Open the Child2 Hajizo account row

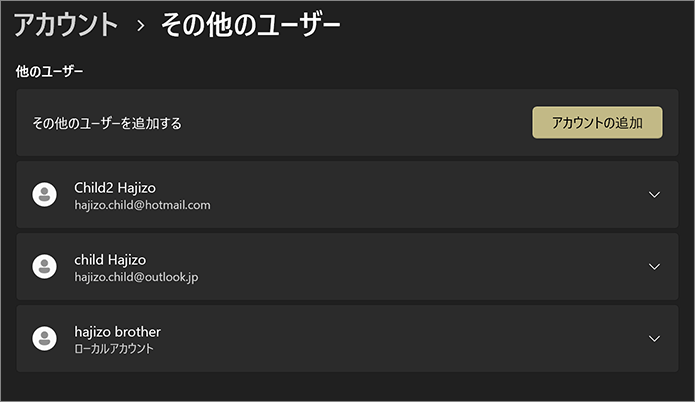click(x=347, y=195)
